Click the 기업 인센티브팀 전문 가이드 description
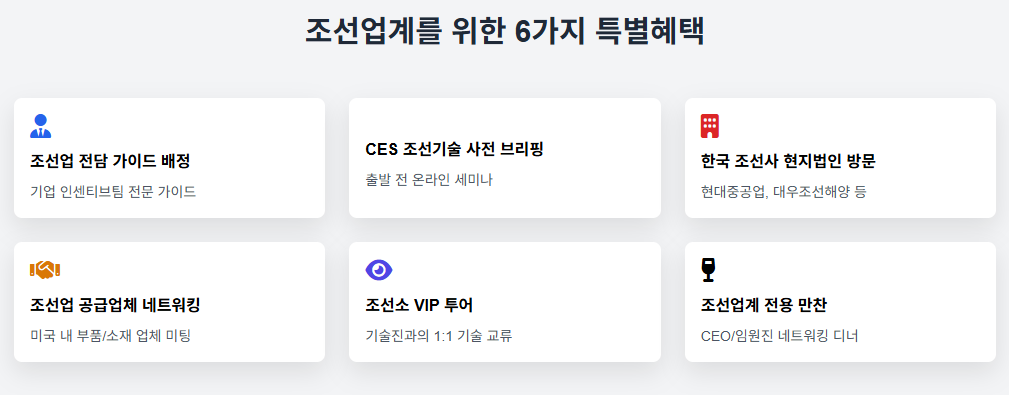 [x=113, y=192]
